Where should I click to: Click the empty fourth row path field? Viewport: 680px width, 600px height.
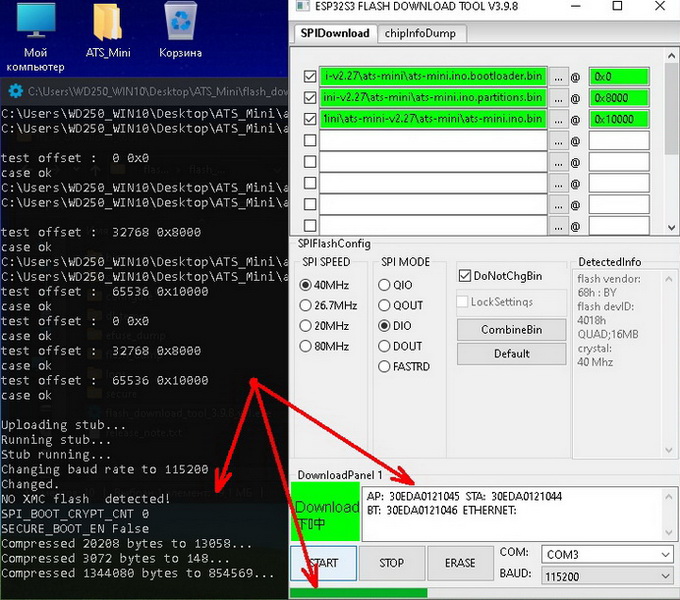[433, 140]
